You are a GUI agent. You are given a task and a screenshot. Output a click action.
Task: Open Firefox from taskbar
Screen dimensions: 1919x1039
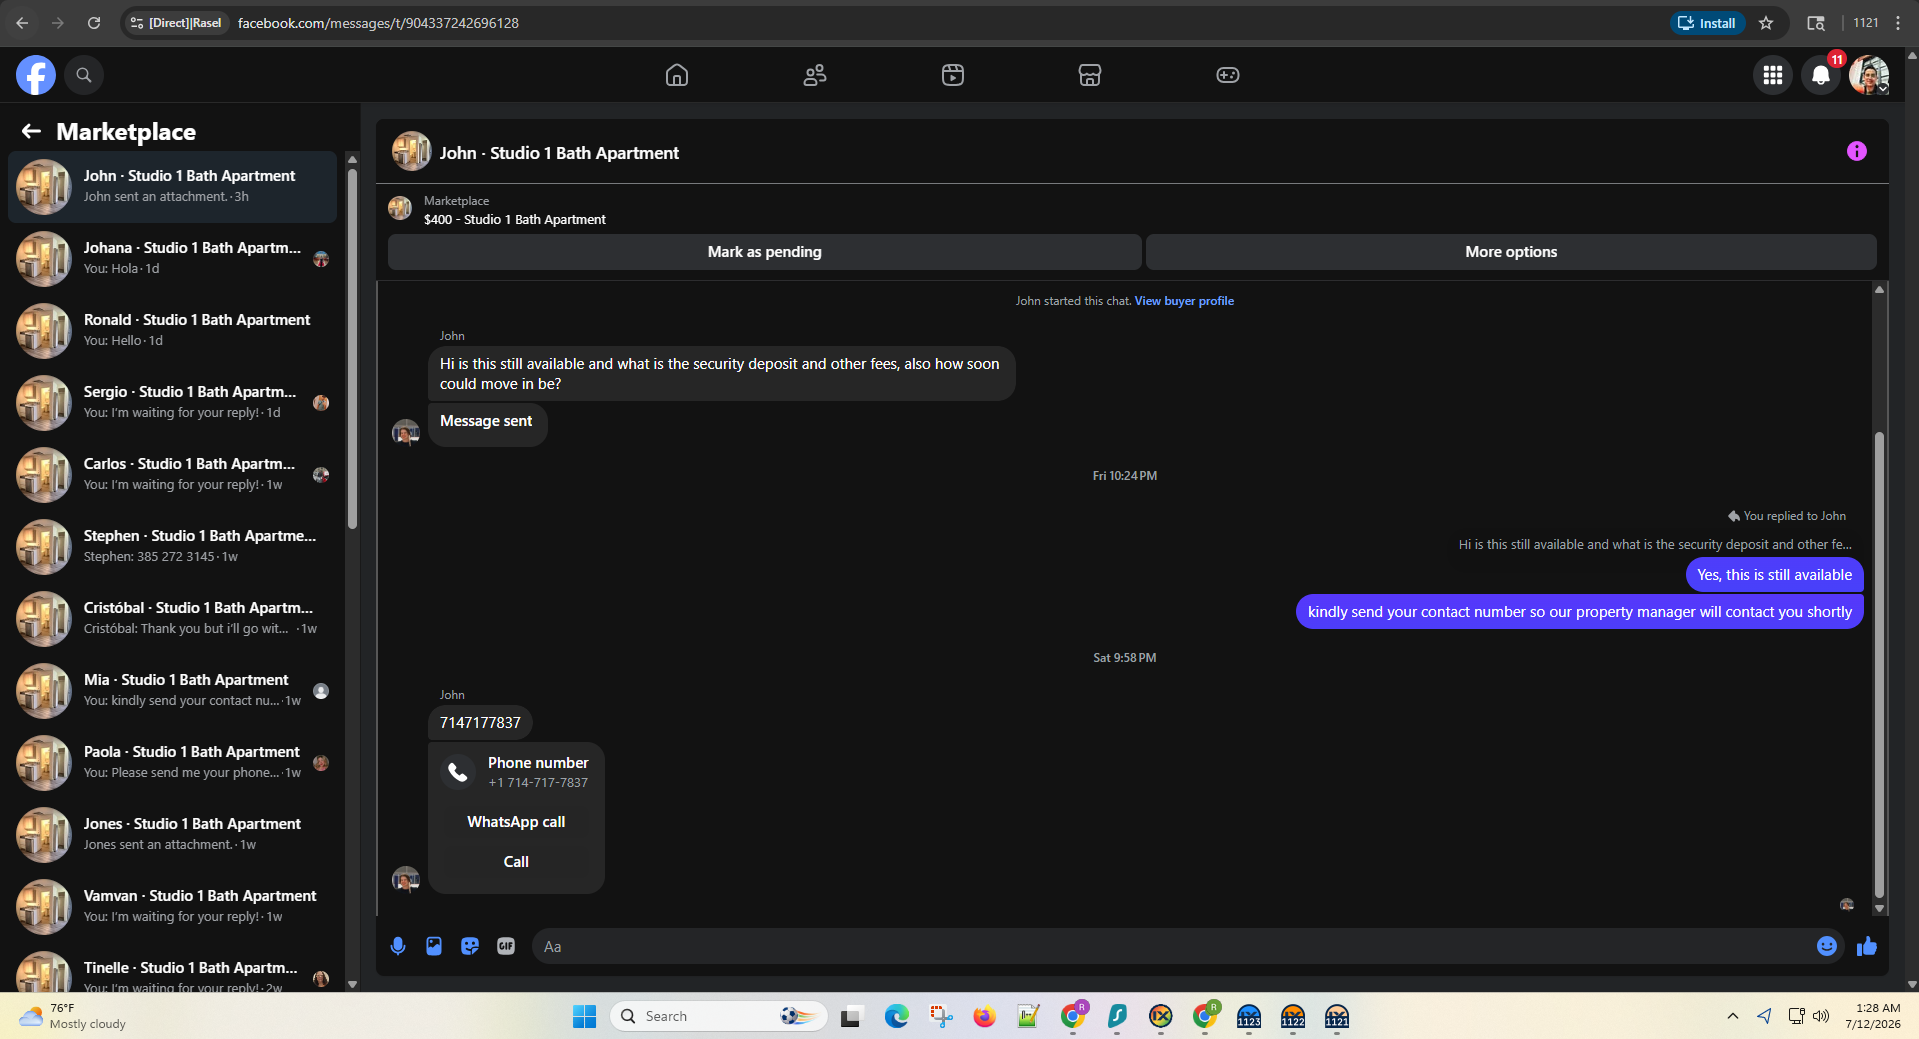click(x=985, y=1016)
